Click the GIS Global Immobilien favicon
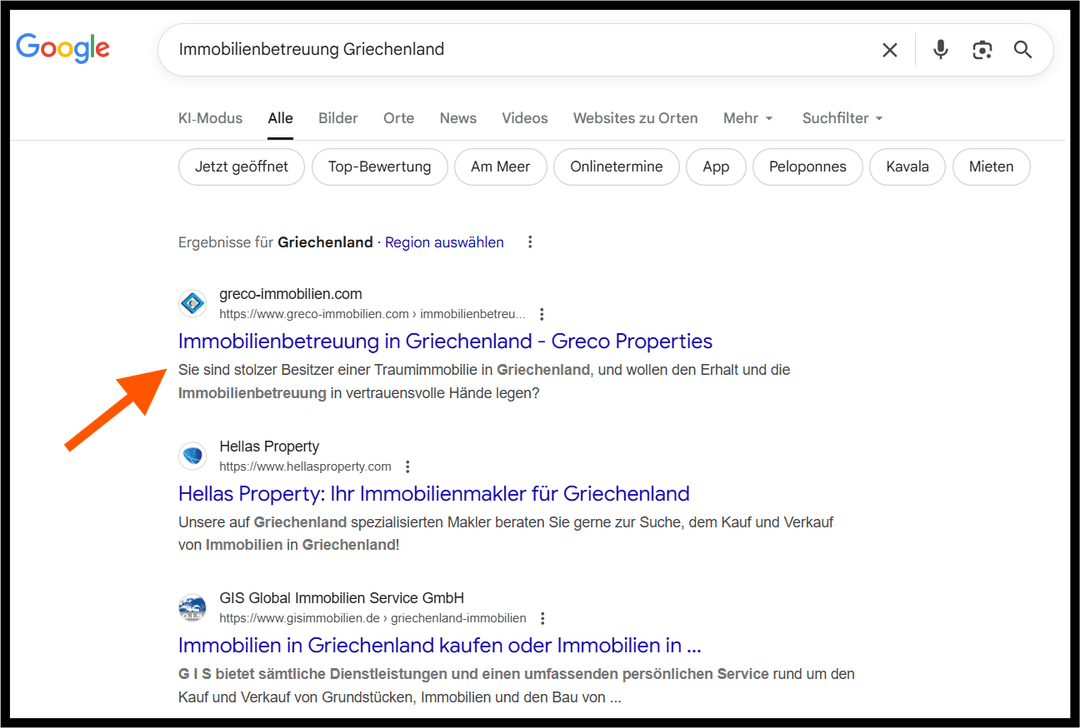The height and width of the screenshot is (728, 1080). tap(192, 607)
